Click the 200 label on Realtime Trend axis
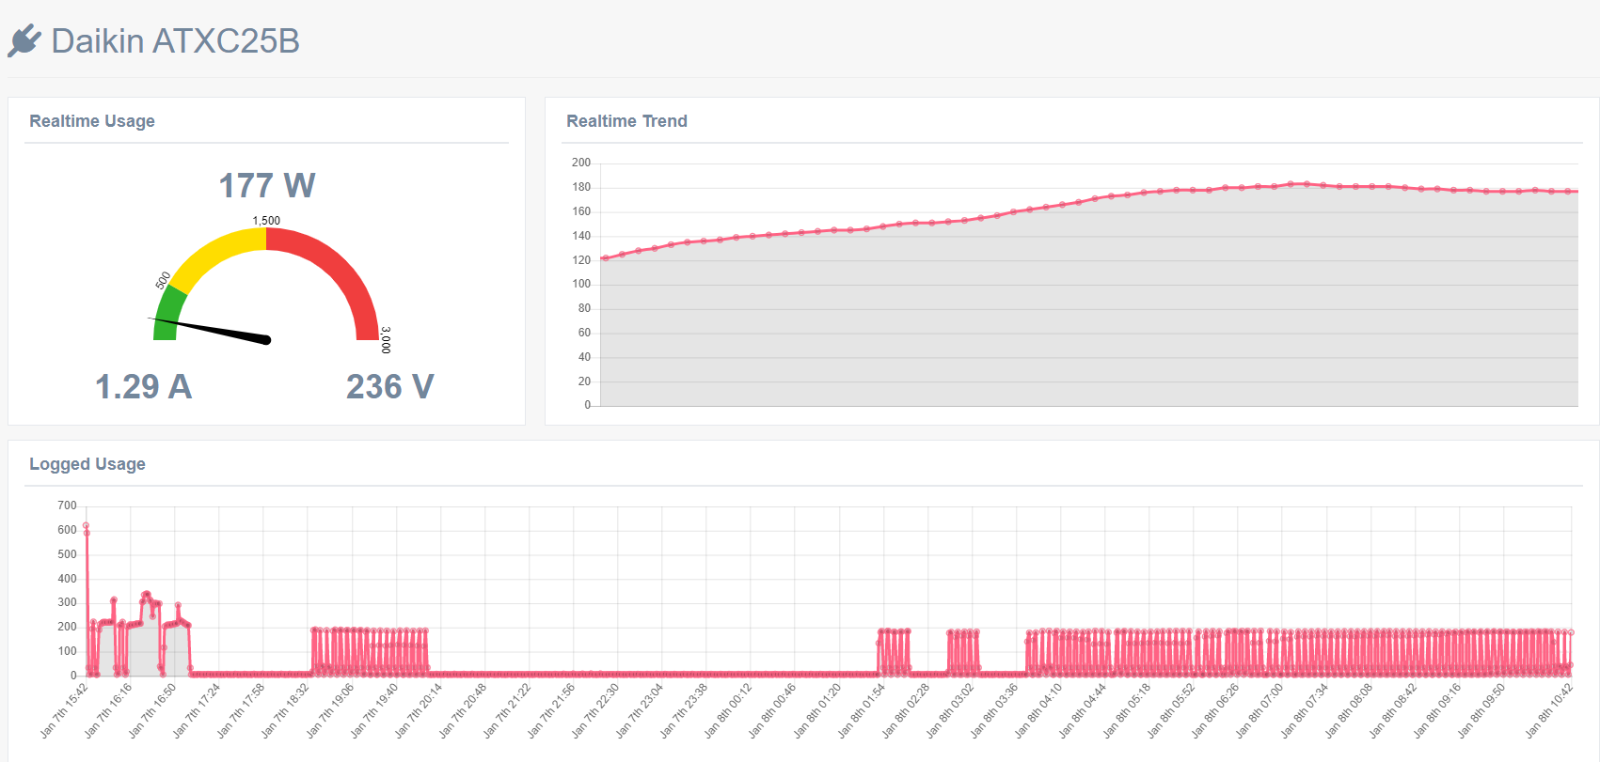This screenshot has height=762, width=1600. pos(581,162)
